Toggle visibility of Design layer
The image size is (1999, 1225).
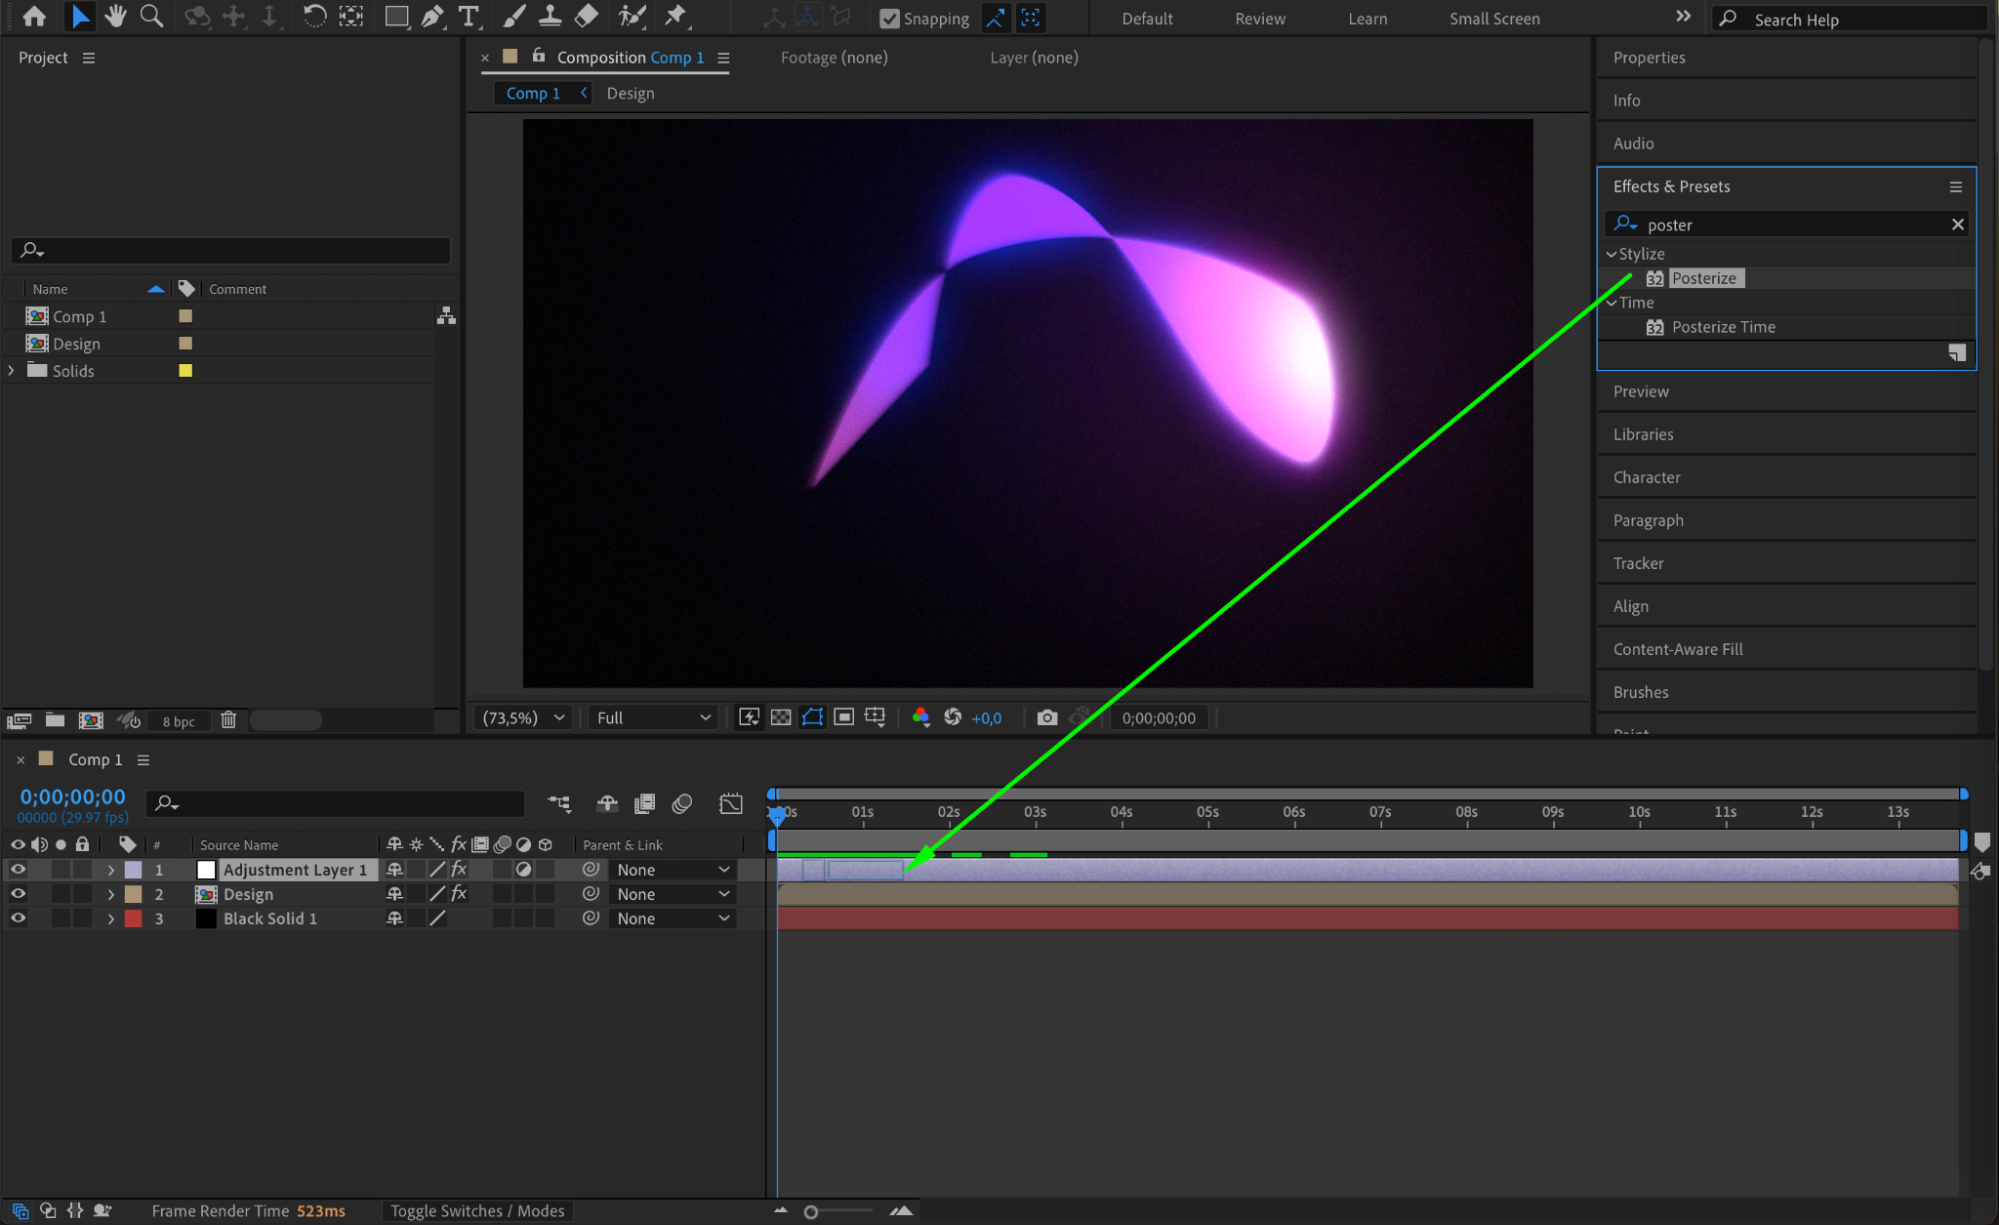[18, 894]
